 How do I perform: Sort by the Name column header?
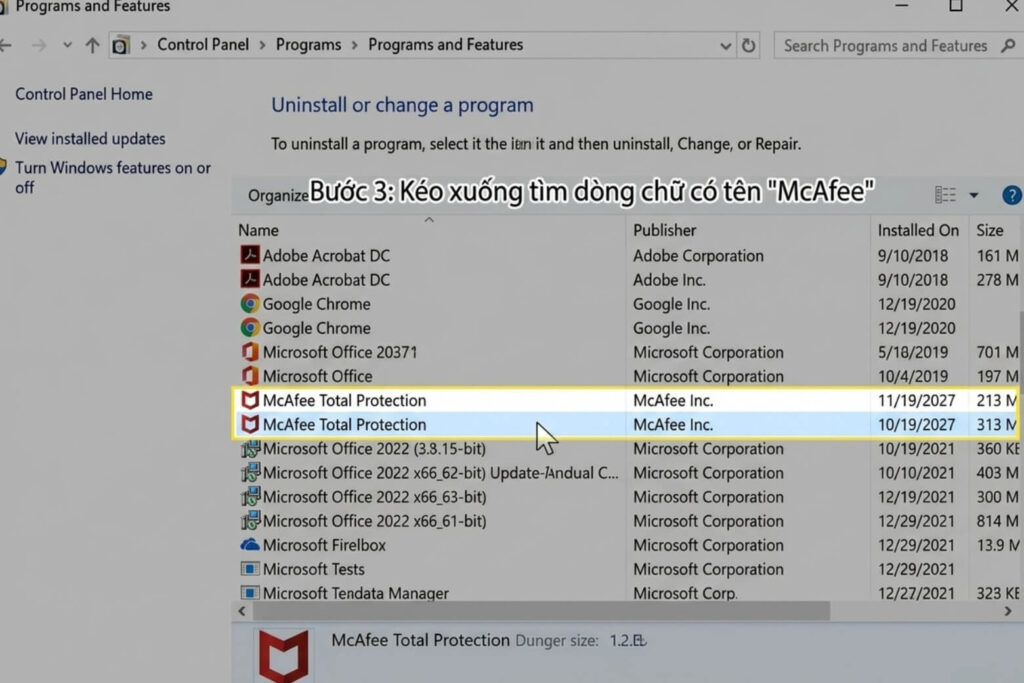pyautogui.click(x=258, y=230)
